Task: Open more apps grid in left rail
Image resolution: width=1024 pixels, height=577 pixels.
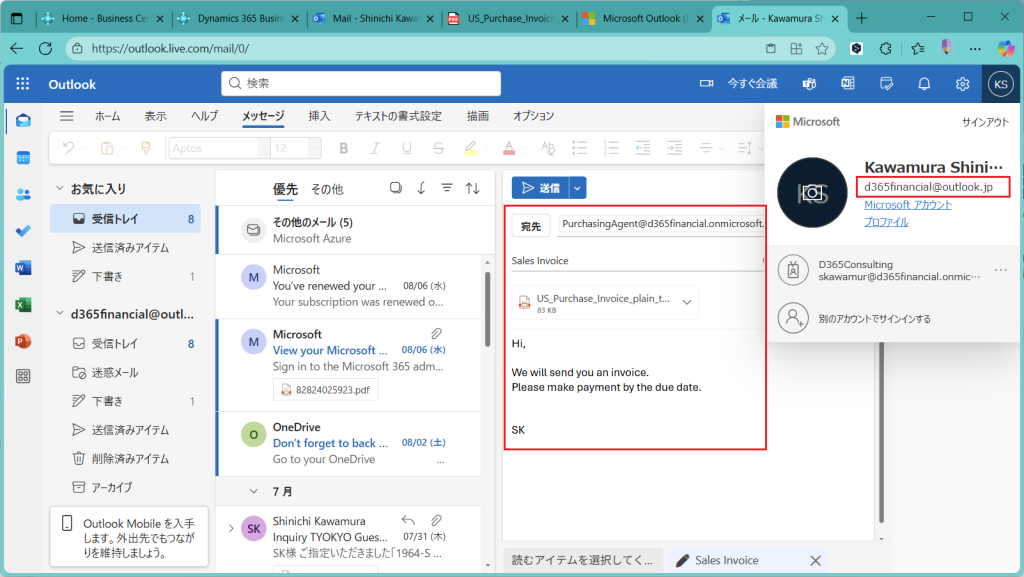Action: tap(23, 376)
